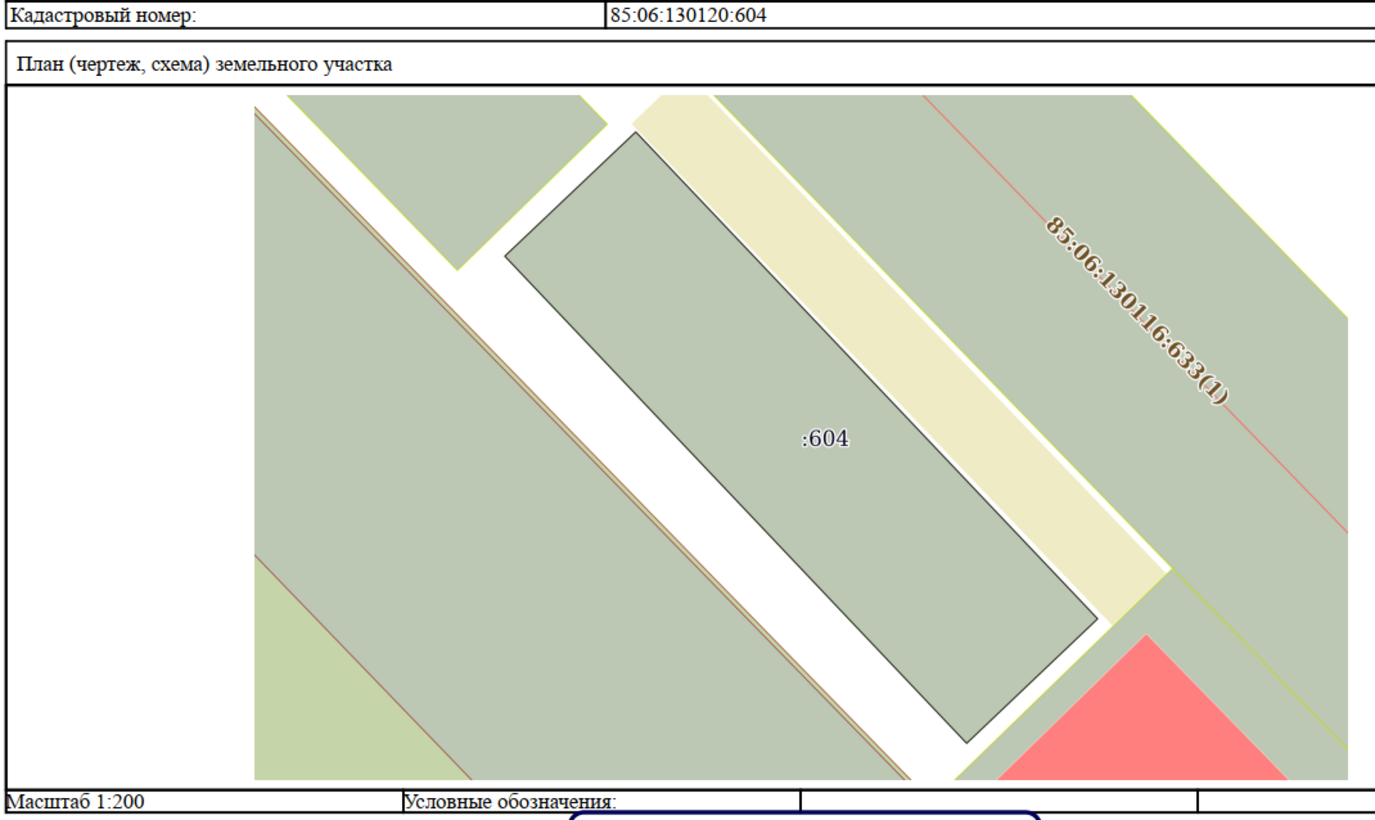Viewport: 1375px width, 820px height.
Task: Click the 85:06:130116:633(1) parcel label
Action: pos(1136,310)
